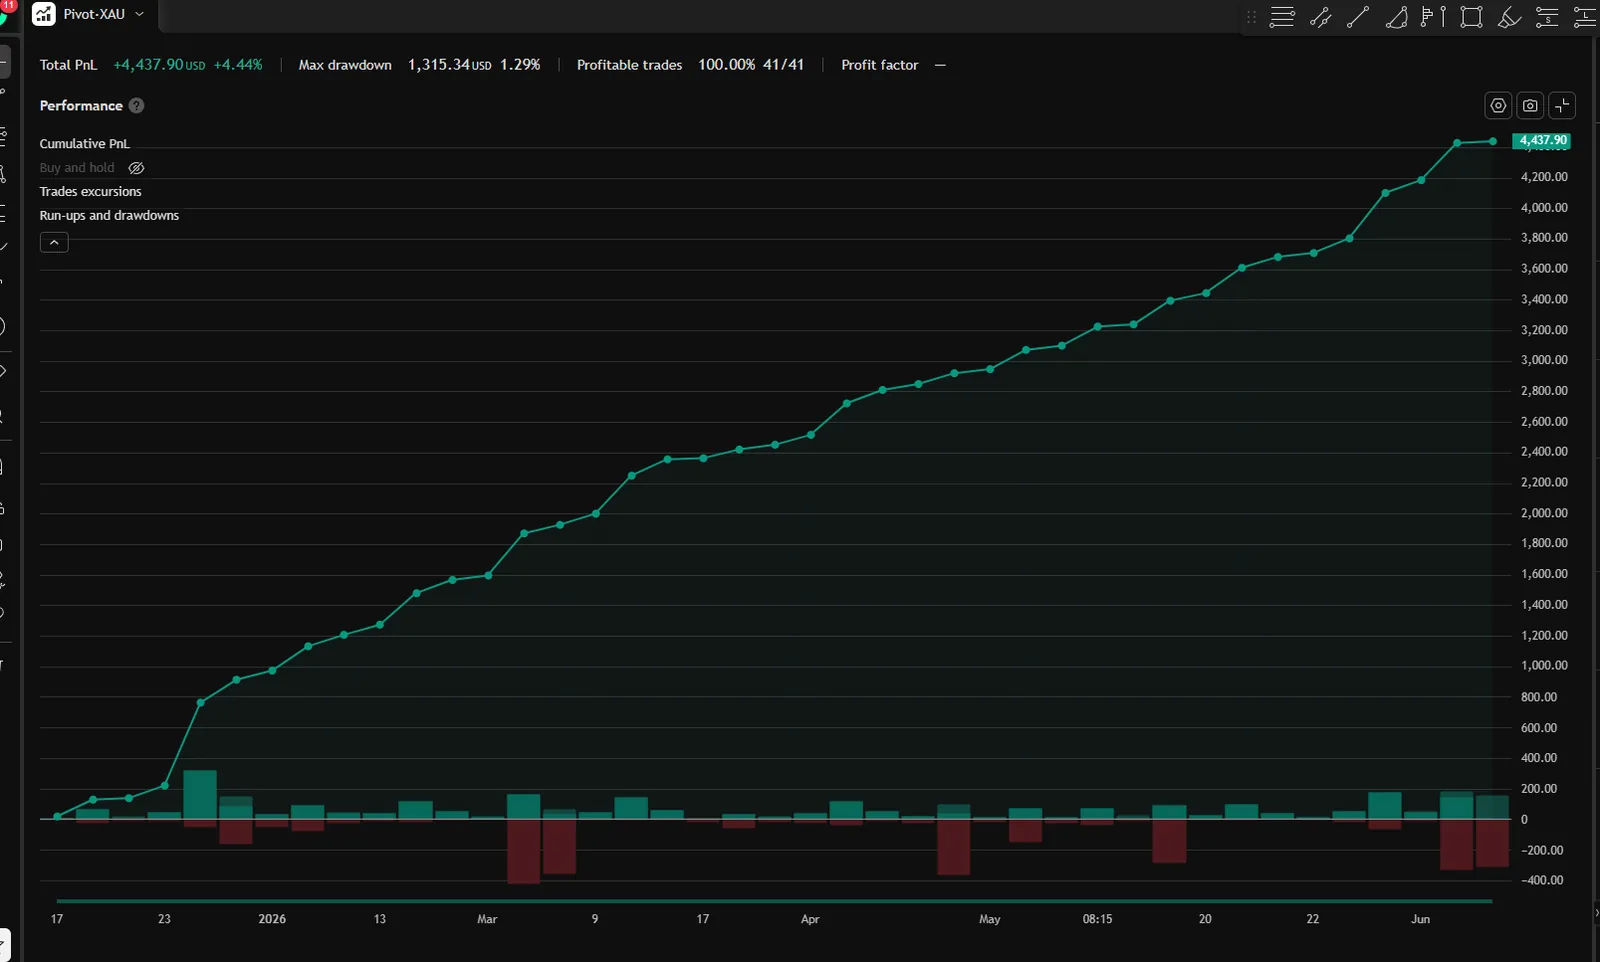
Task: Click the 2026 date axis label
Action: coord(272,919)
